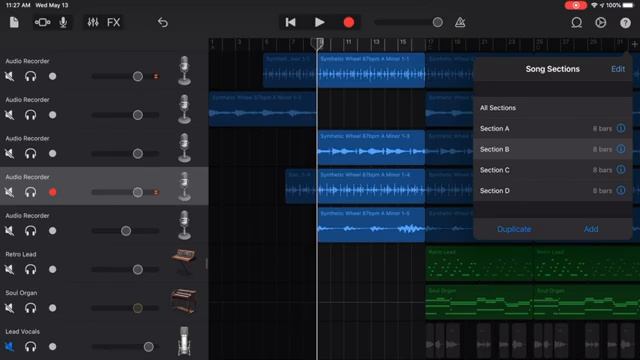
Task: Tap bar 15 on the ruler
Action: click(x=403, y=42)
